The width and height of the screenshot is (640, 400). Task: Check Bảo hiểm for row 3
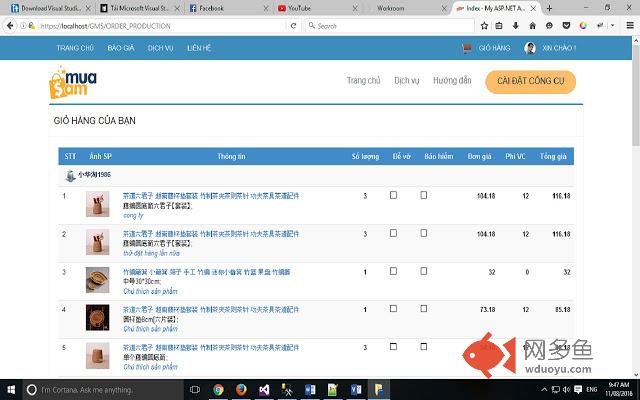pyautogui.click(x=424, y=271)
